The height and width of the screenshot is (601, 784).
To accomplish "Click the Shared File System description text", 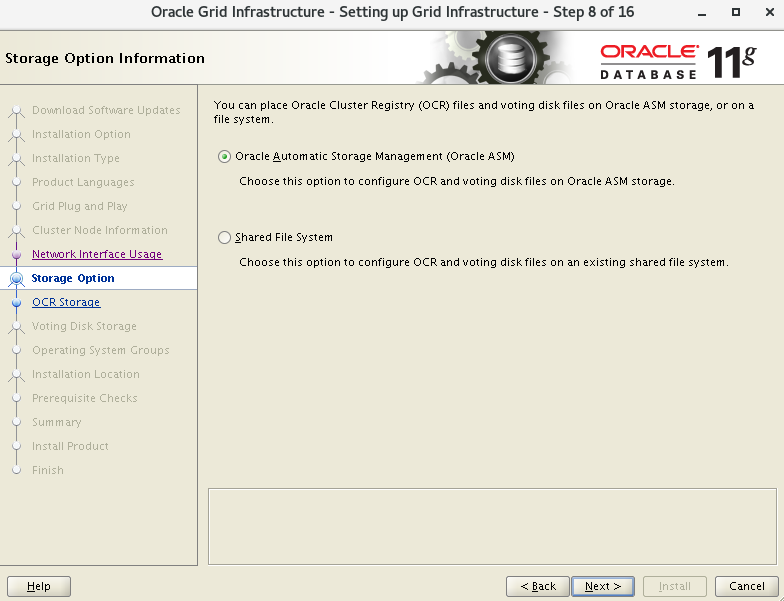I will tap(484, 262).
